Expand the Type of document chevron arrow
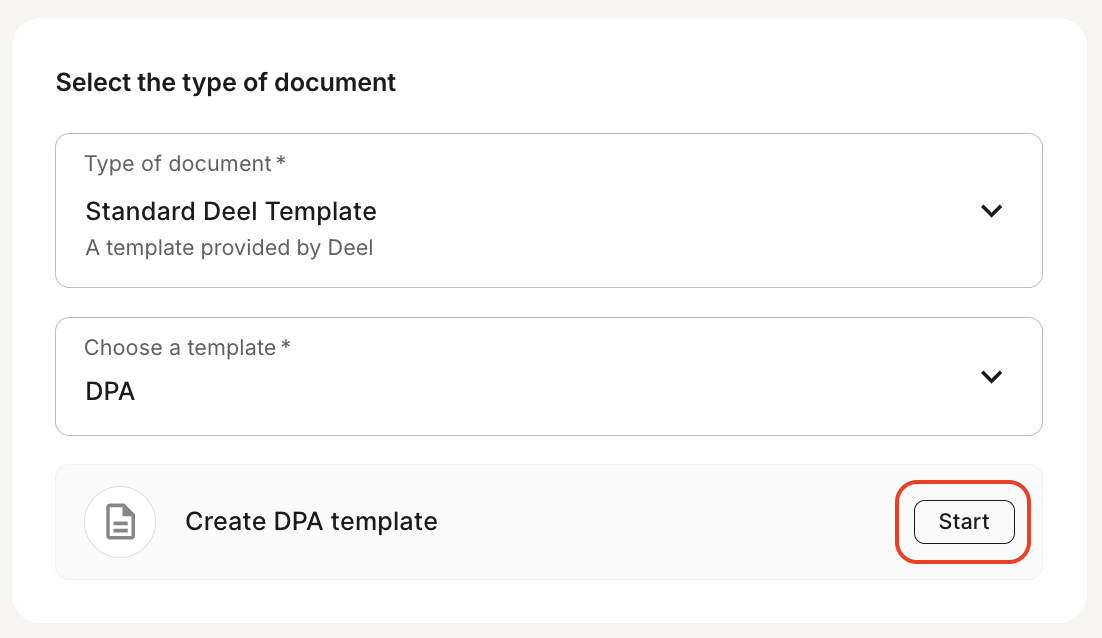This screenshot has height=638, width=1102. pos(991,211)
